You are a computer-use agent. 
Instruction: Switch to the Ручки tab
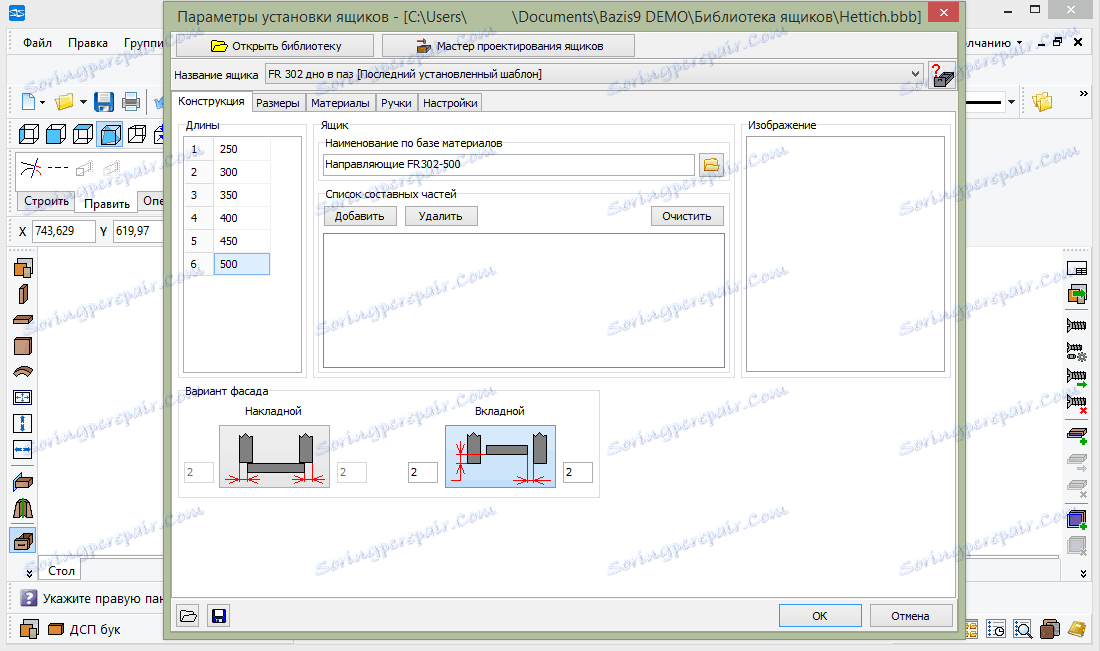[396, 103]
